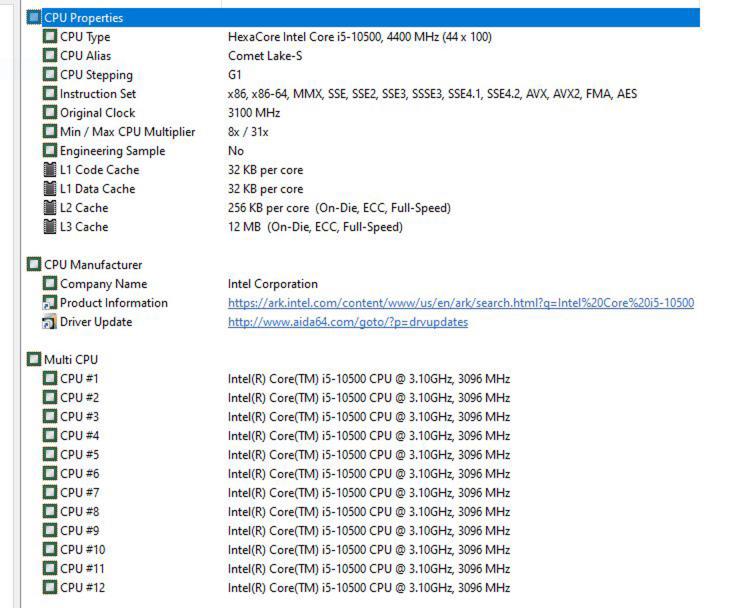The width and height of the screenshot is (744, 608).
Task: Click the G1 stepping value
Action: 234,75
